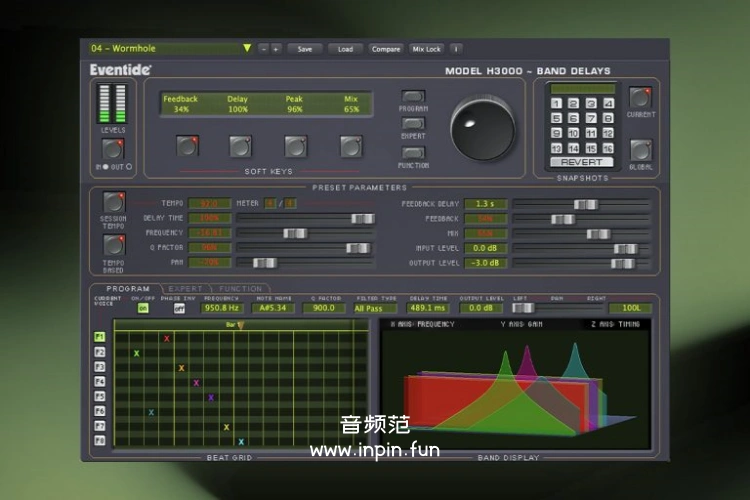The image size is (750, 500).
Task: Click the Delay soft key knob
Action: pyautogui.click(x=240, y=146)
